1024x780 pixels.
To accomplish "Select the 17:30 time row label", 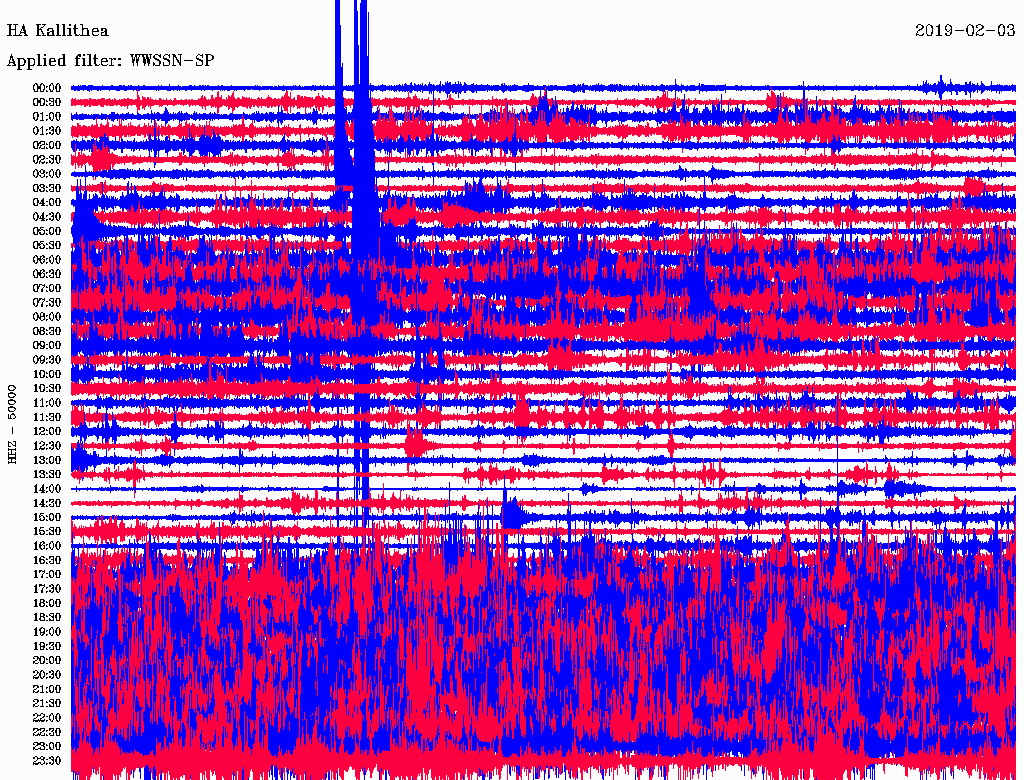I will (x=47, y=589).
